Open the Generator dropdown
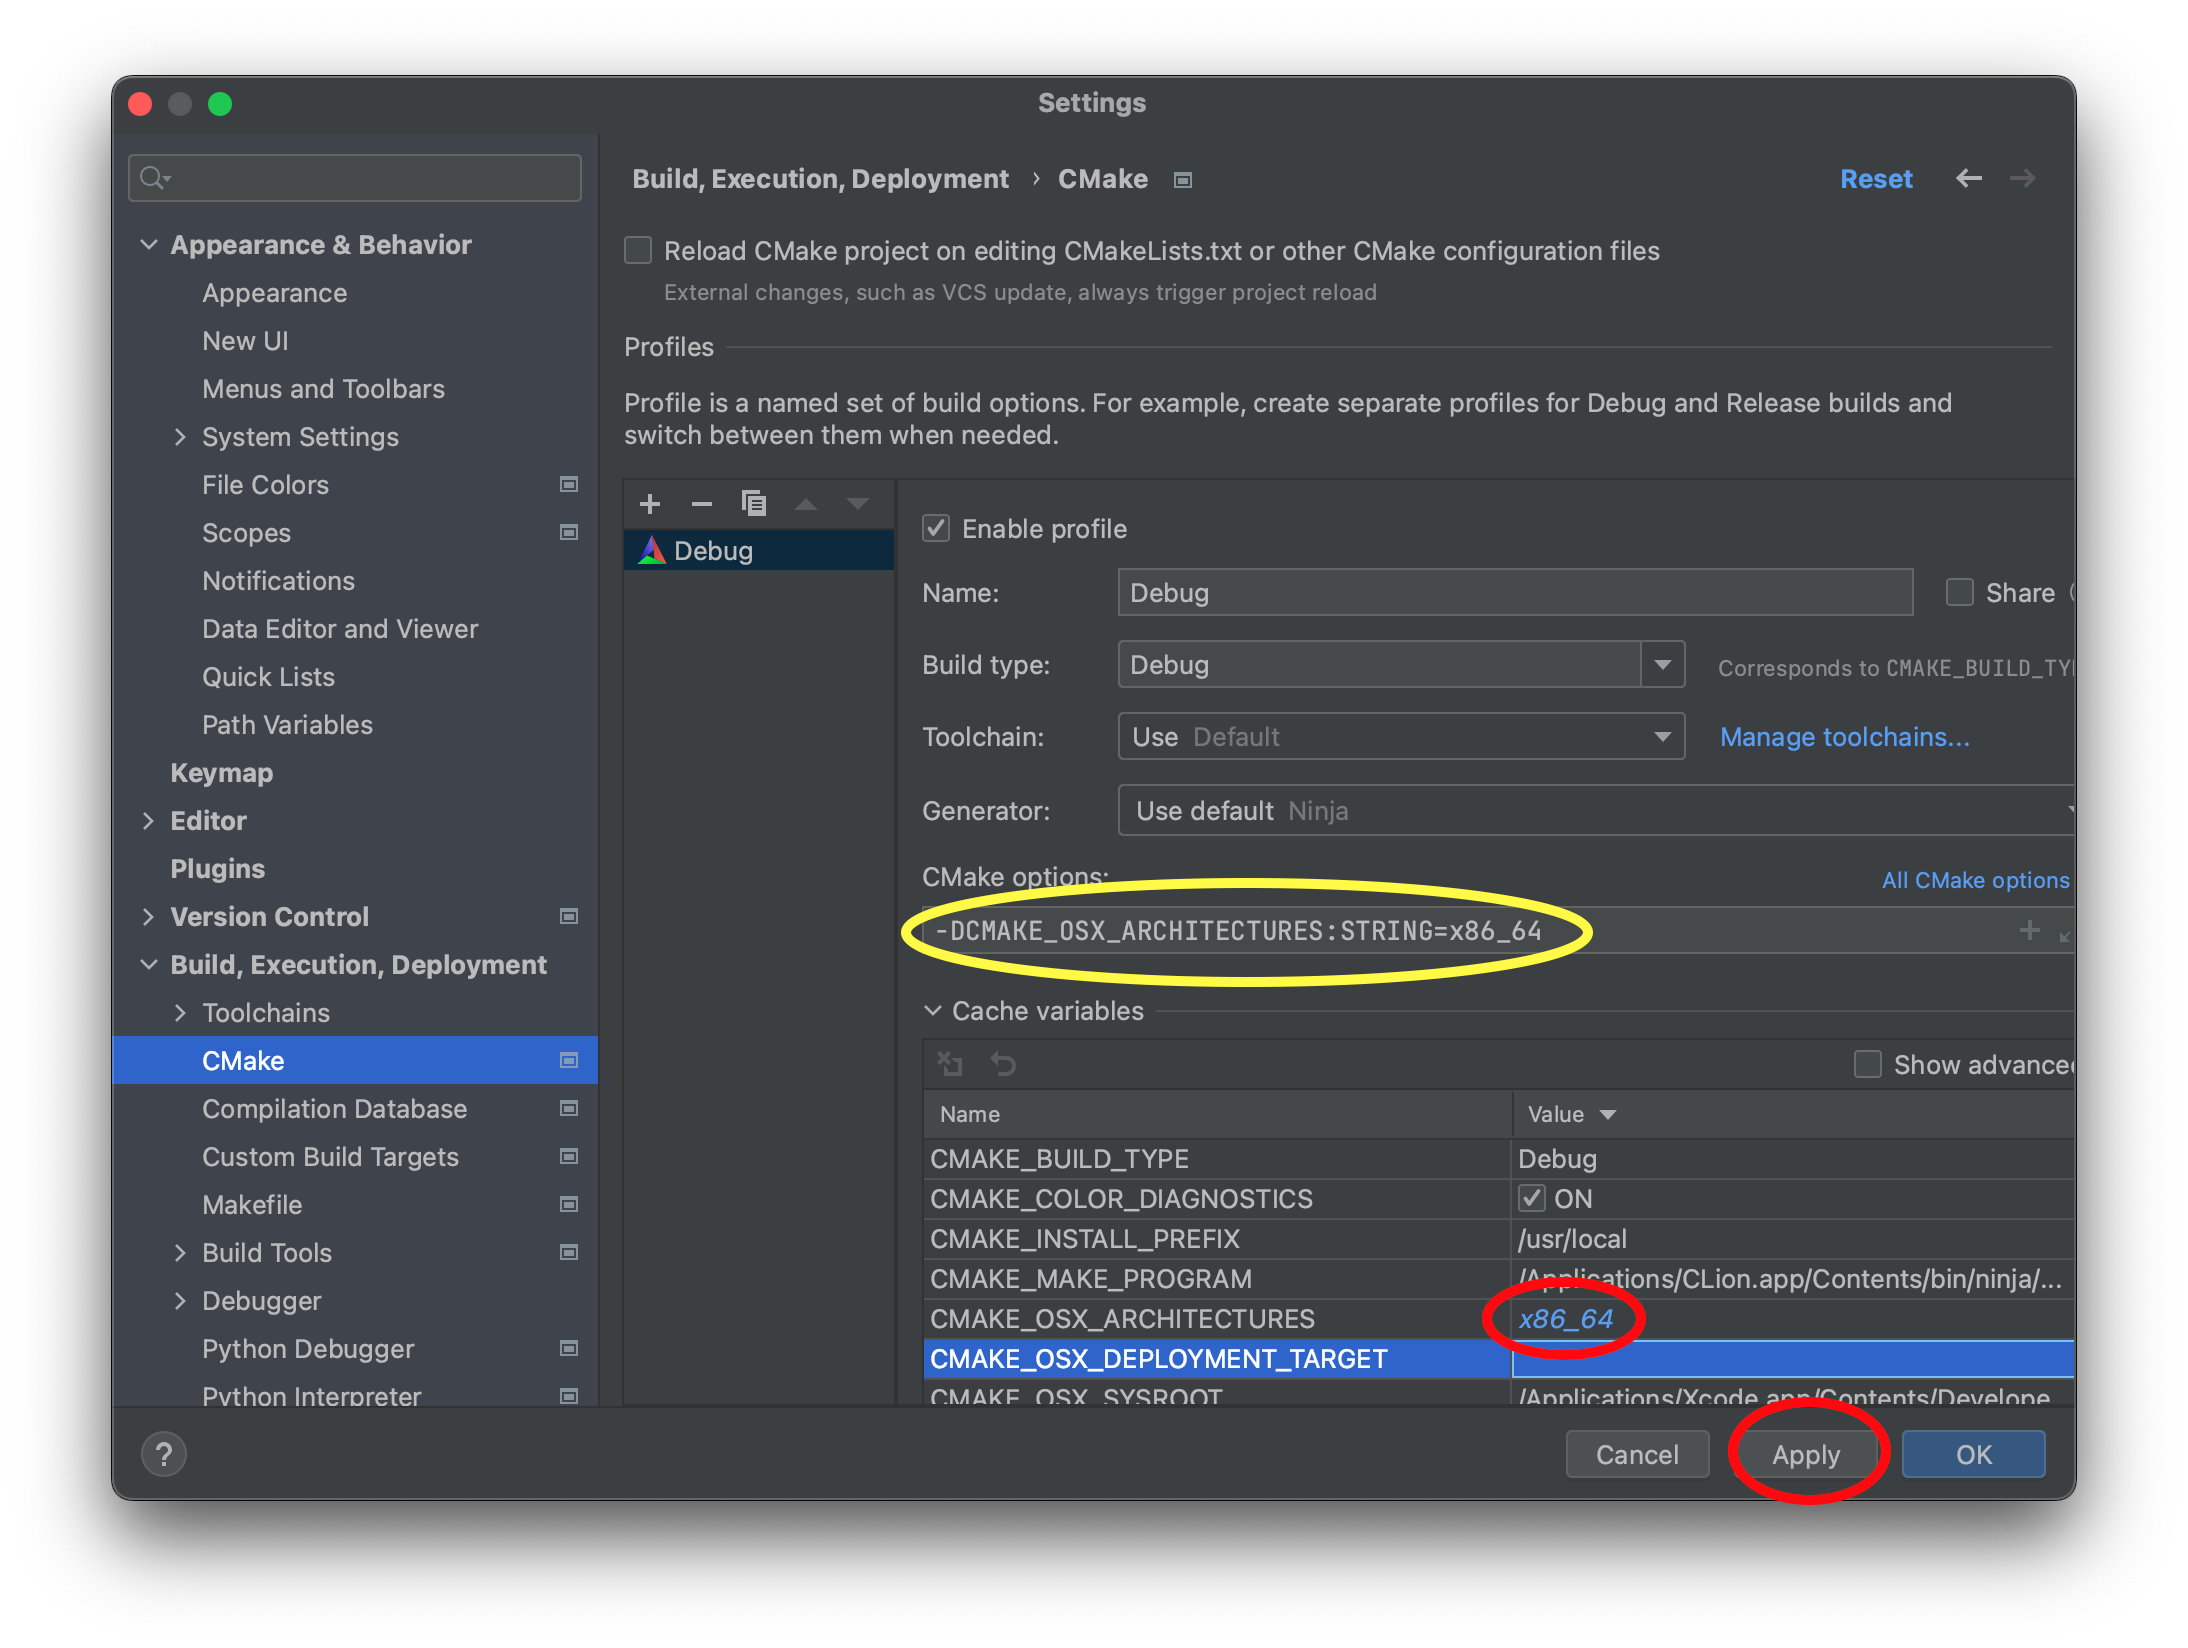 pyautogui.click(x=1596, y=811)
